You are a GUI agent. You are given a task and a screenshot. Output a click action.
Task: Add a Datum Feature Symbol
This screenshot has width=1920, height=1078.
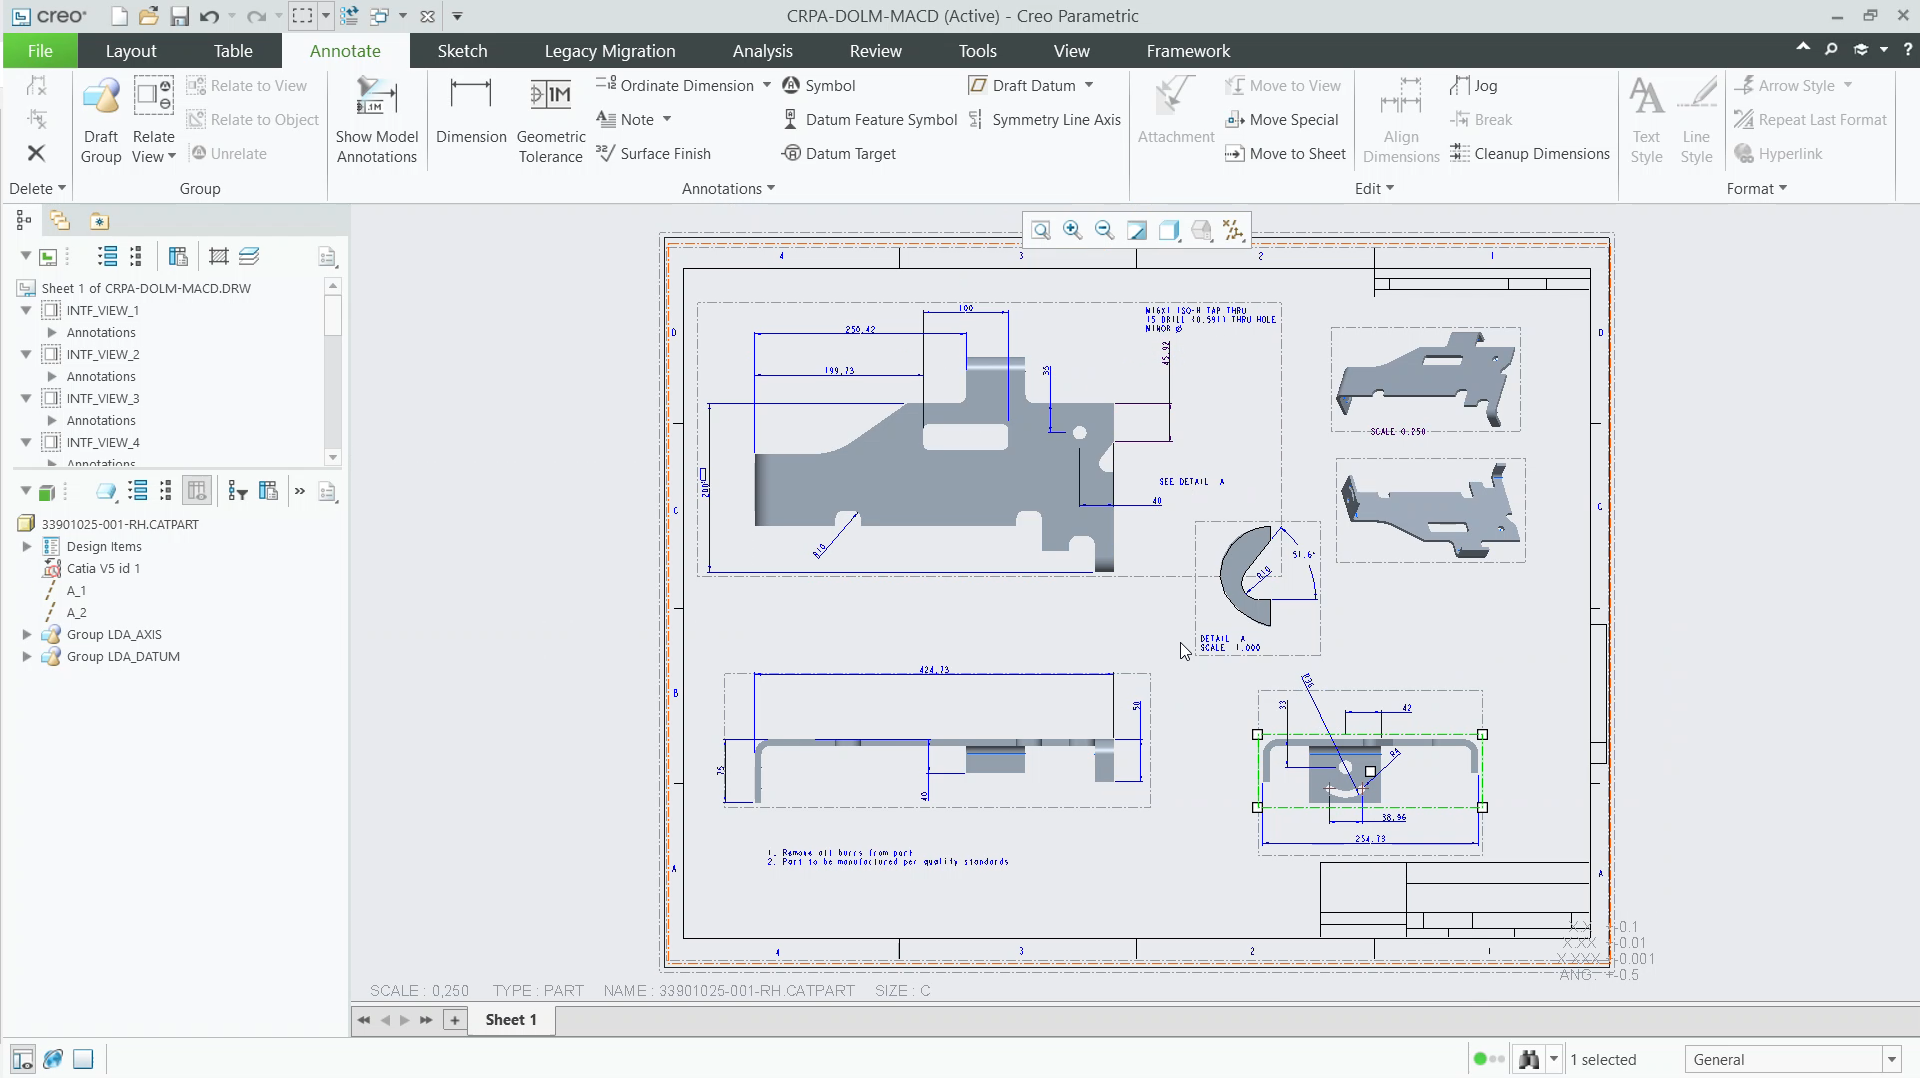(x=869, y=119)
